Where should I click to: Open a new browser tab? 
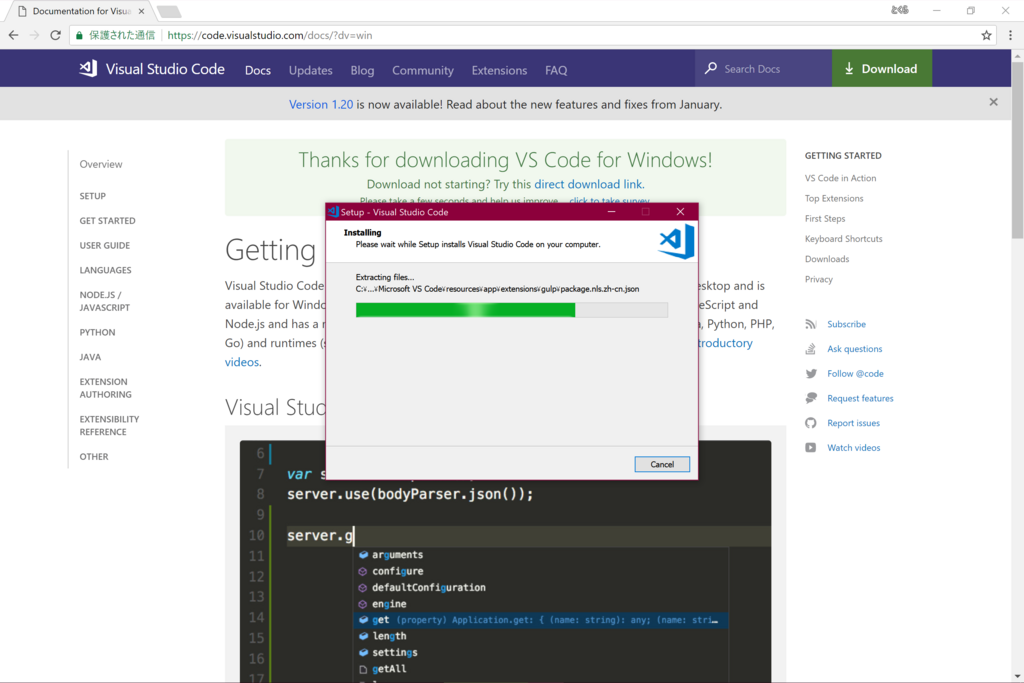point(169,11)
